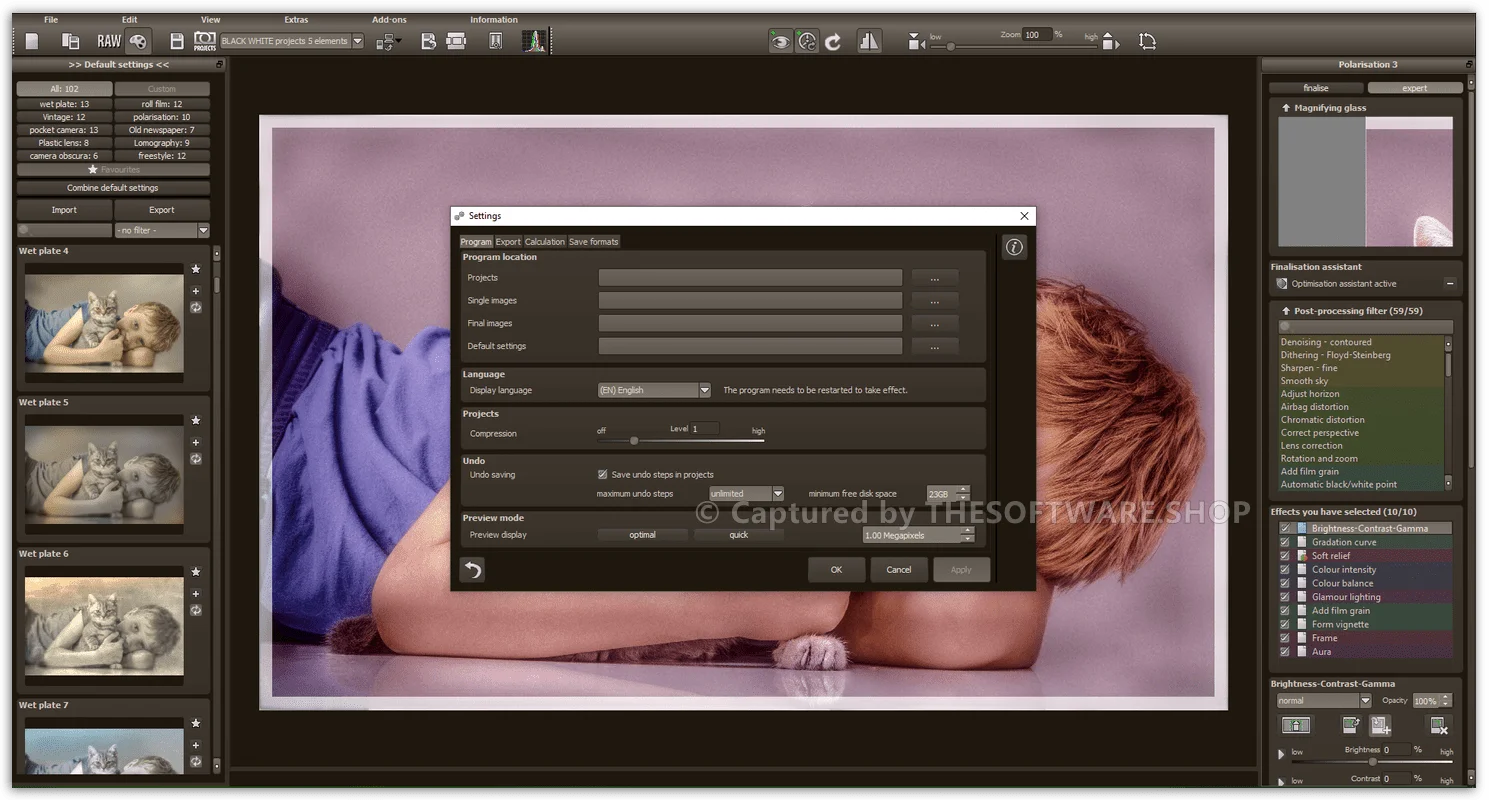The image size is (1489, 800).
Task: Click refresh icon beside Wet plate 6
Action: (196, 610)
